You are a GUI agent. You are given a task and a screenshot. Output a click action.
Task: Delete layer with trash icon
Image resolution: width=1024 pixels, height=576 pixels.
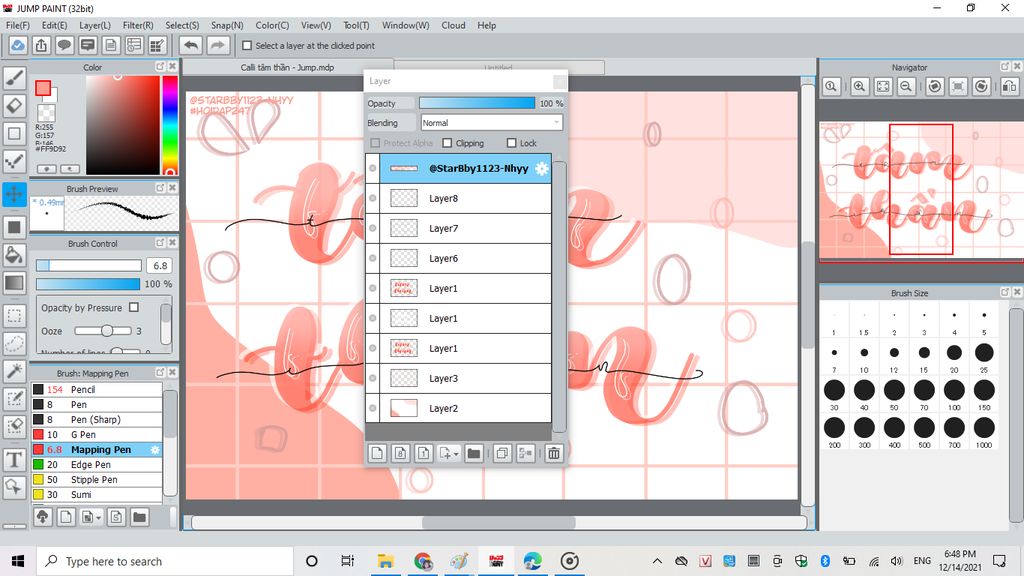pos(554,453)
